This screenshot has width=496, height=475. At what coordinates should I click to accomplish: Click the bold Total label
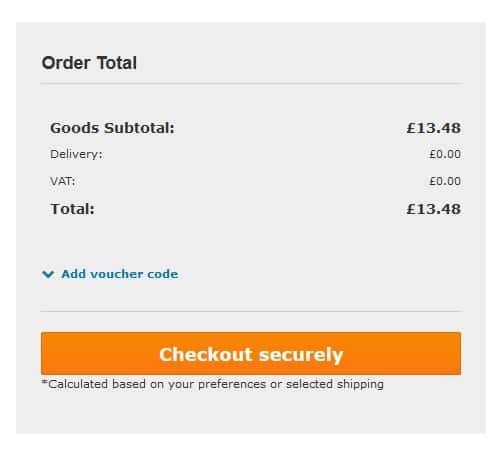[72, 209]
